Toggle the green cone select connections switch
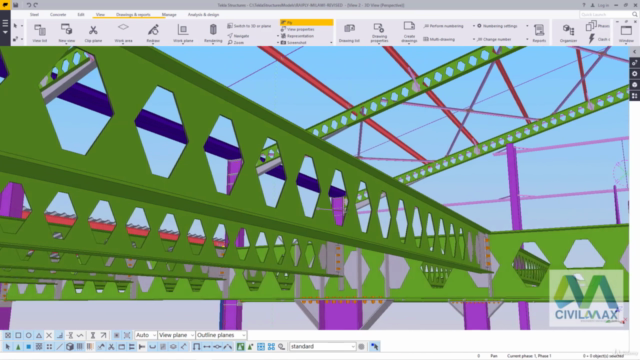 18,347
